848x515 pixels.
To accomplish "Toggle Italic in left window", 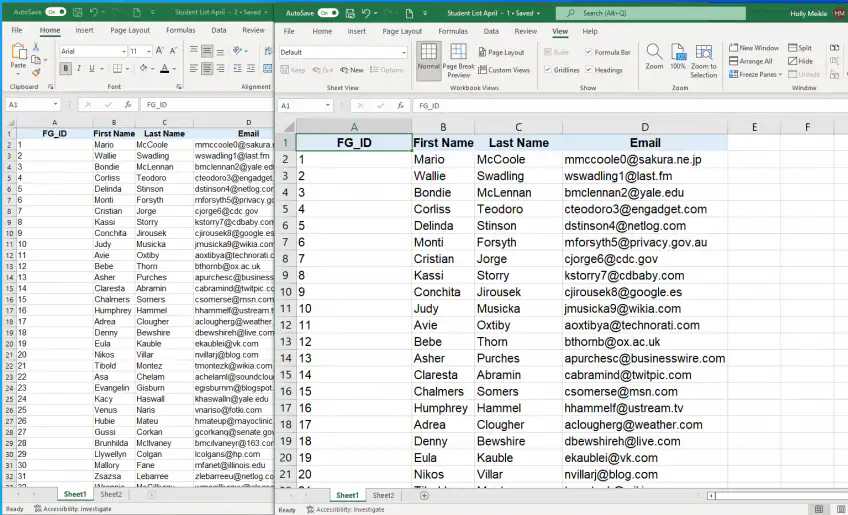I will click(79, 68).
